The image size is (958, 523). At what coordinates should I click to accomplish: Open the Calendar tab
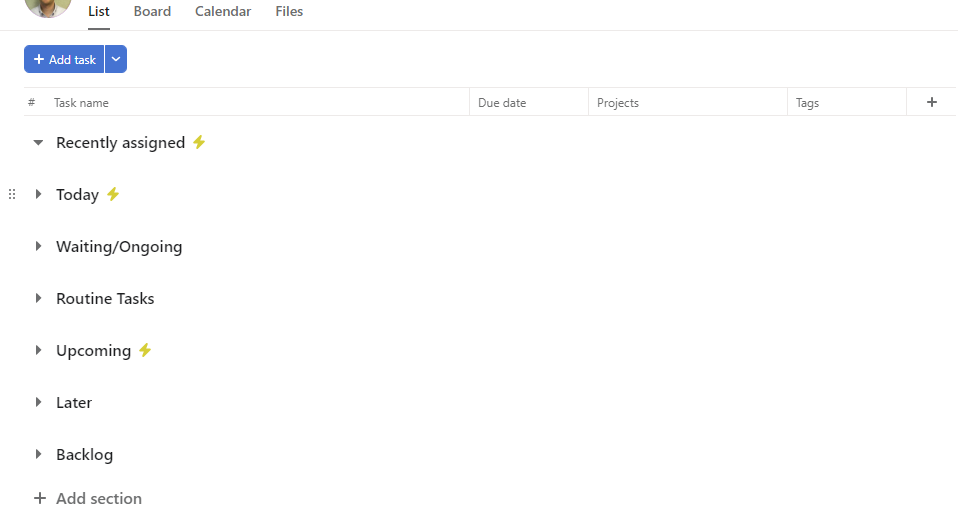click(223, 12)
